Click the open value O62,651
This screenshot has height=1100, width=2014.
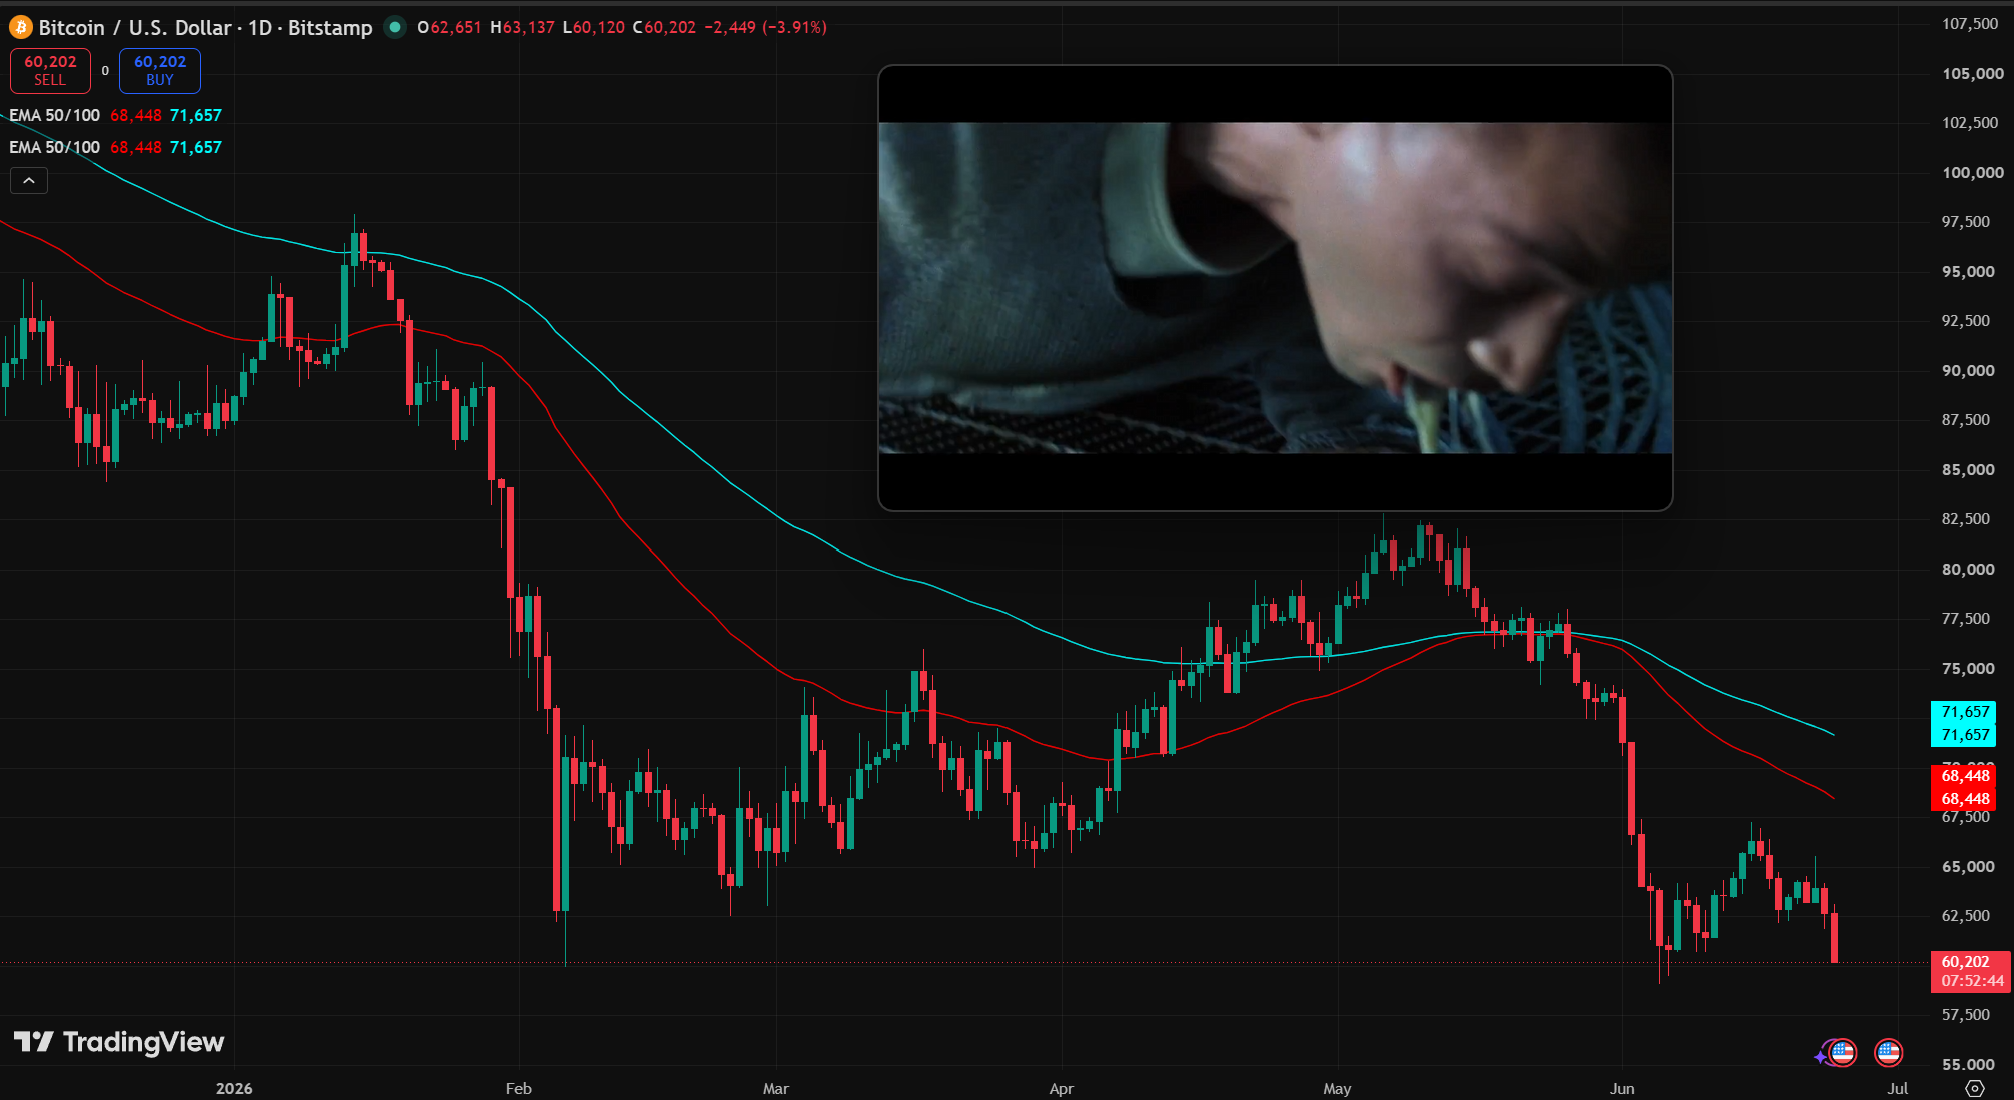(449, 28)
